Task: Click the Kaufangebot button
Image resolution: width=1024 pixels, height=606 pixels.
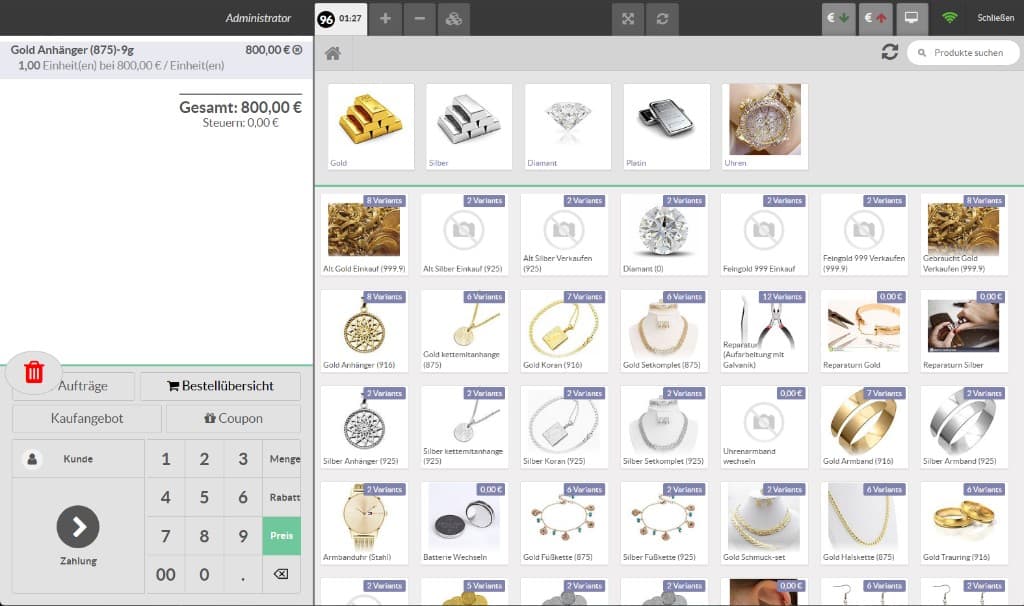Action: (87, 419)
